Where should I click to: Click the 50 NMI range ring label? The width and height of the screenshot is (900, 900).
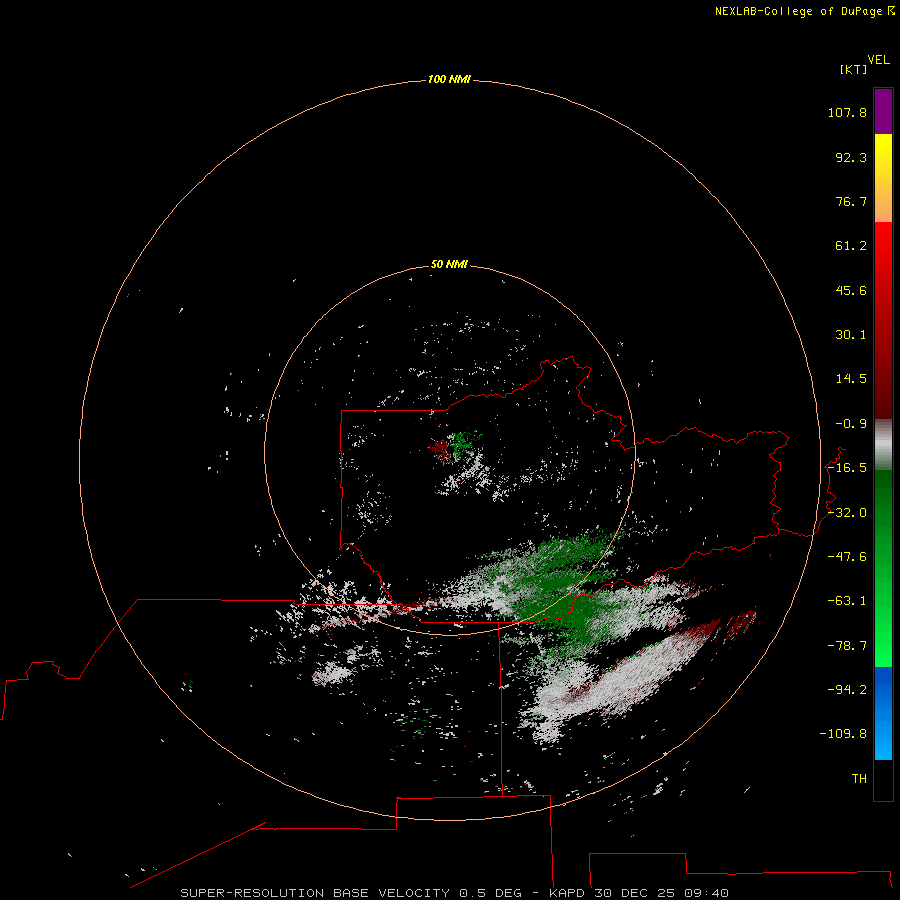tap(449, 264)
